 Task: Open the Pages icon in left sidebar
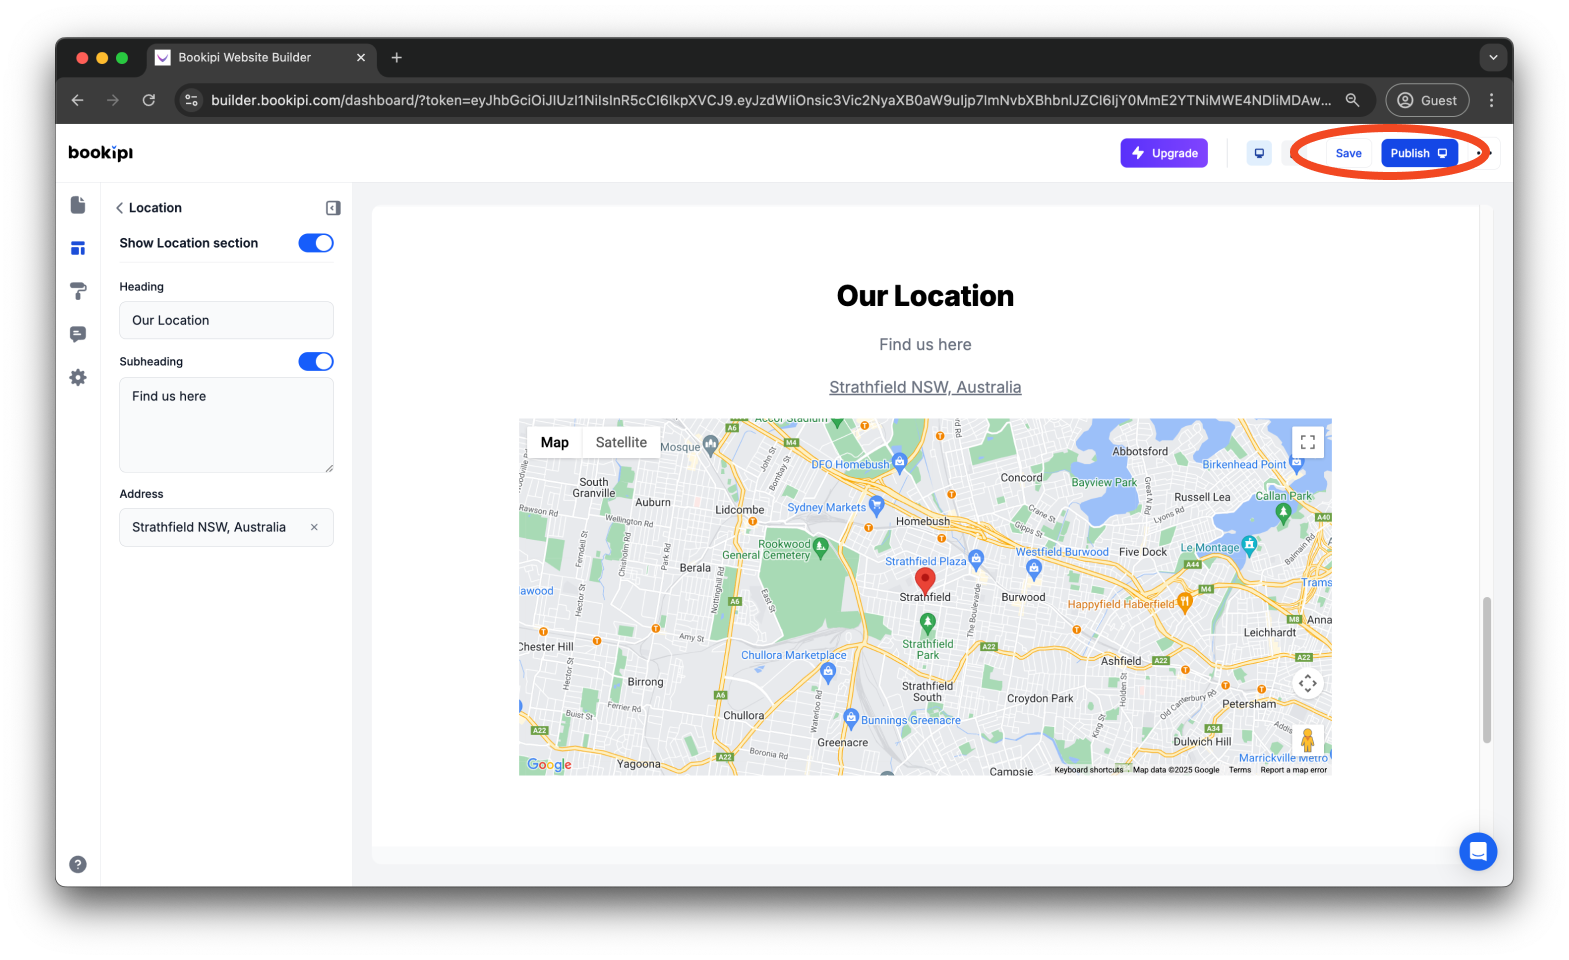click(78, 205)
